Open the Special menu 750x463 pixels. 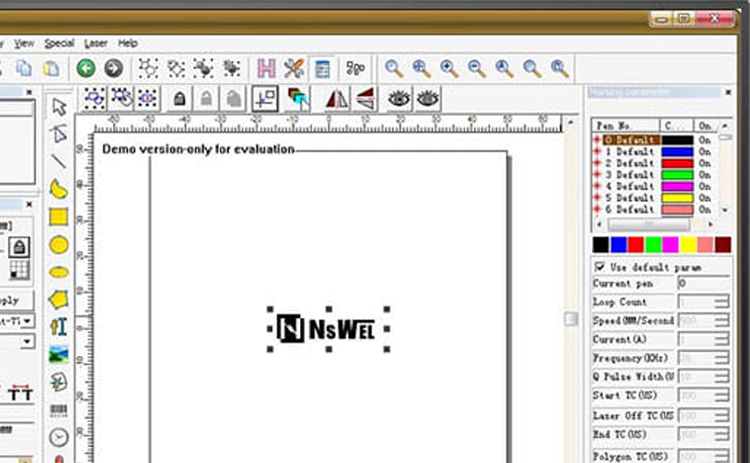click(59, 44)
